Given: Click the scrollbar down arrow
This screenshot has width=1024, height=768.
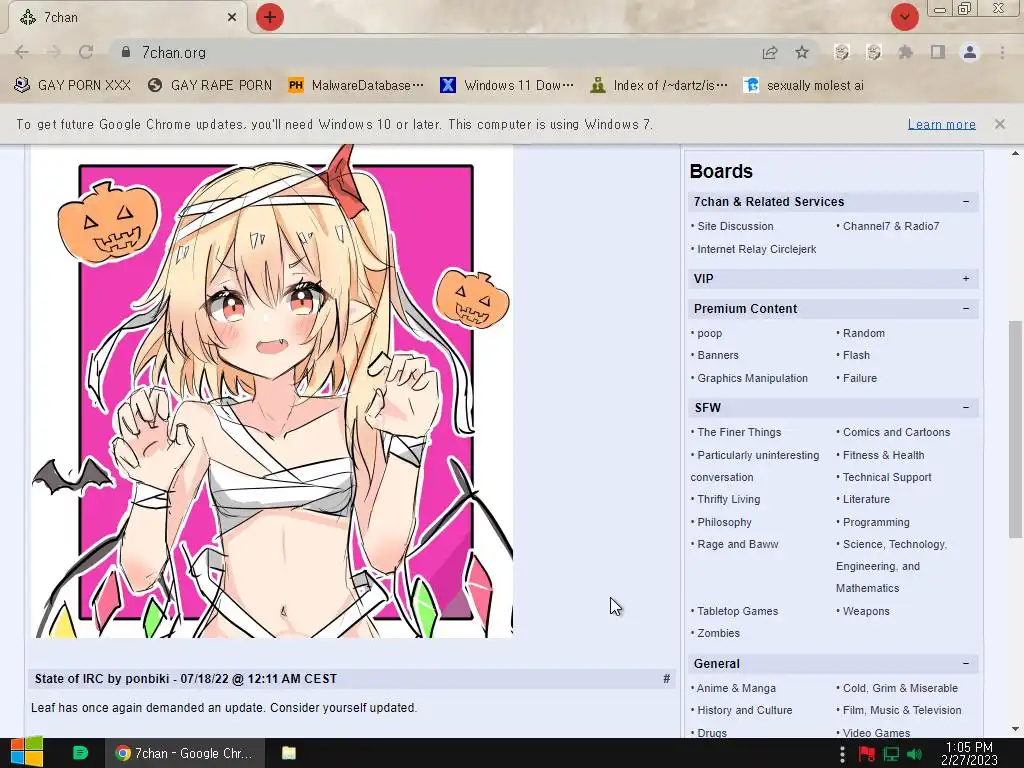Looking at the screenshot, I should coord(1016,729).
